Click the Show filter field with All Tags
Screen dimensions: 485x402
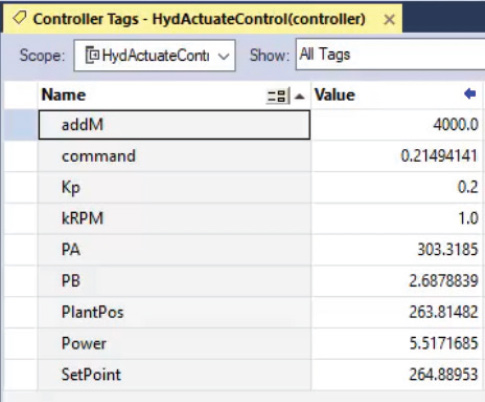pos(390,54)
